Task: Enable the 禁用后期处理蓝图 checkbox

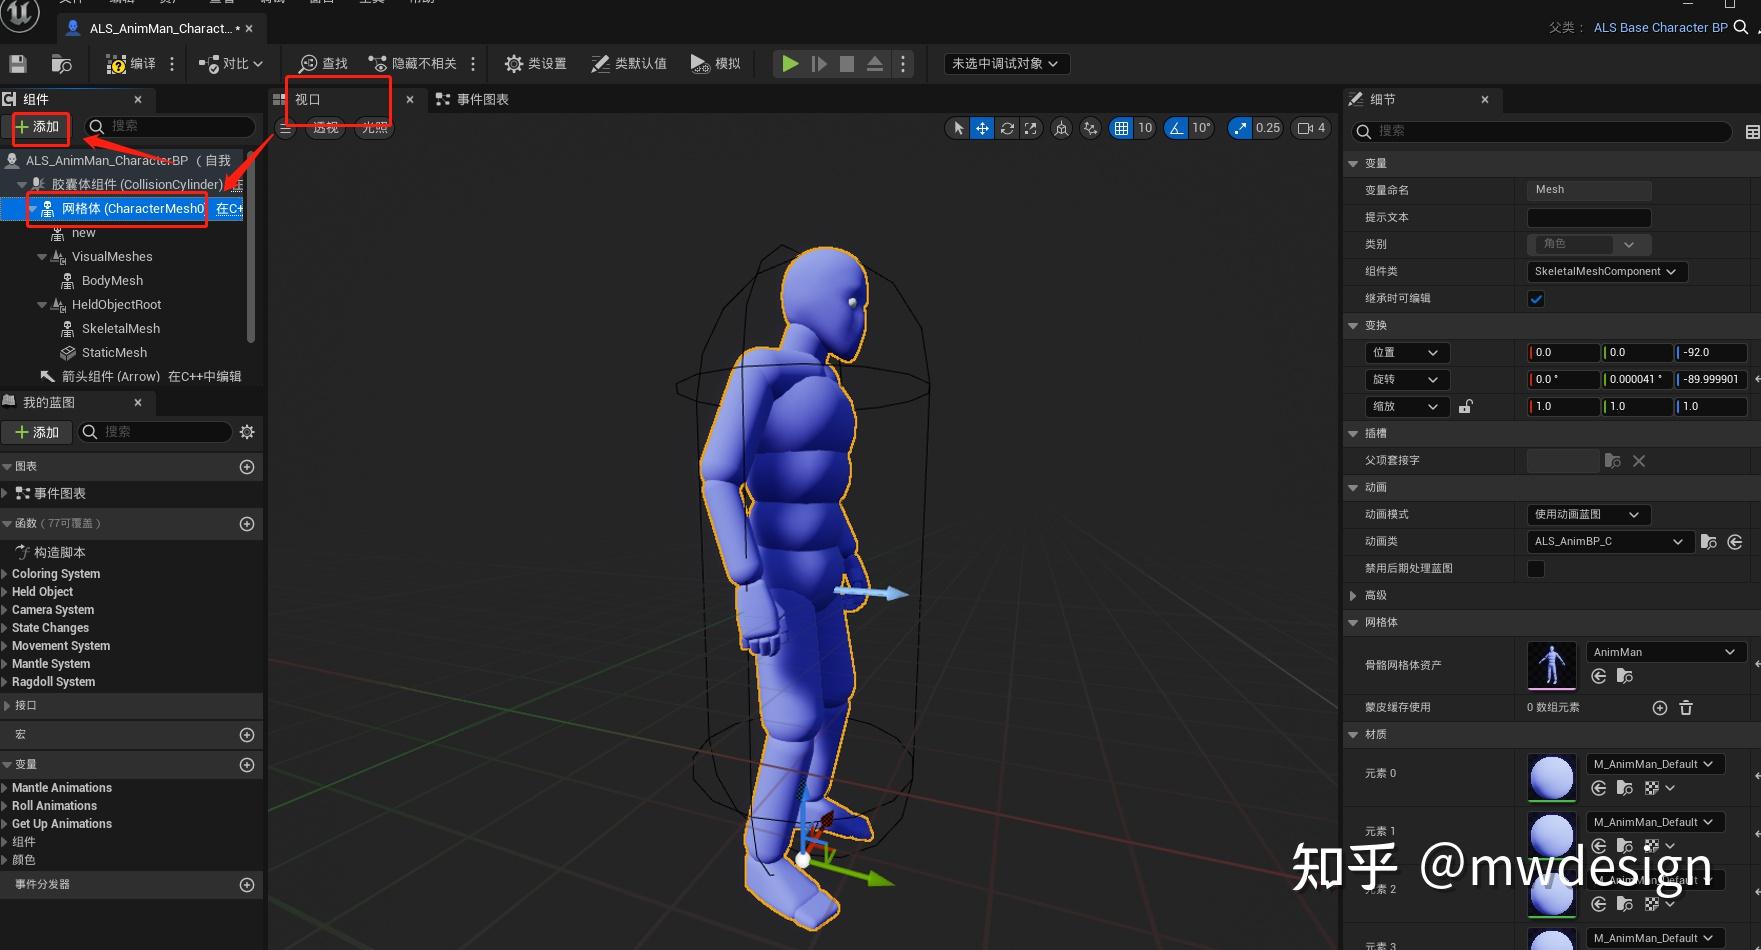Action: click(1536, 569)
